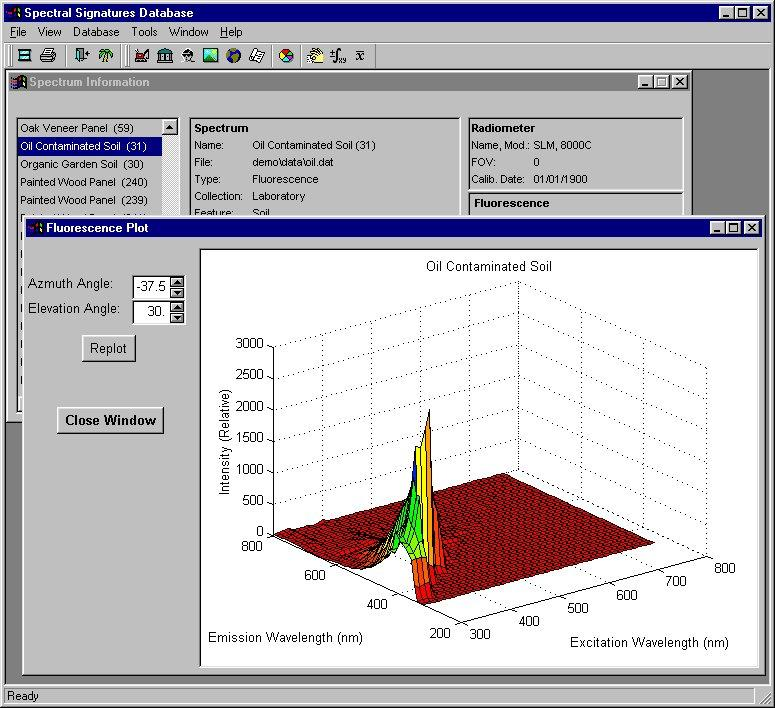The image size is (775, 708).
Task: Close the Fluorescence Plot window
Action: 752,228
